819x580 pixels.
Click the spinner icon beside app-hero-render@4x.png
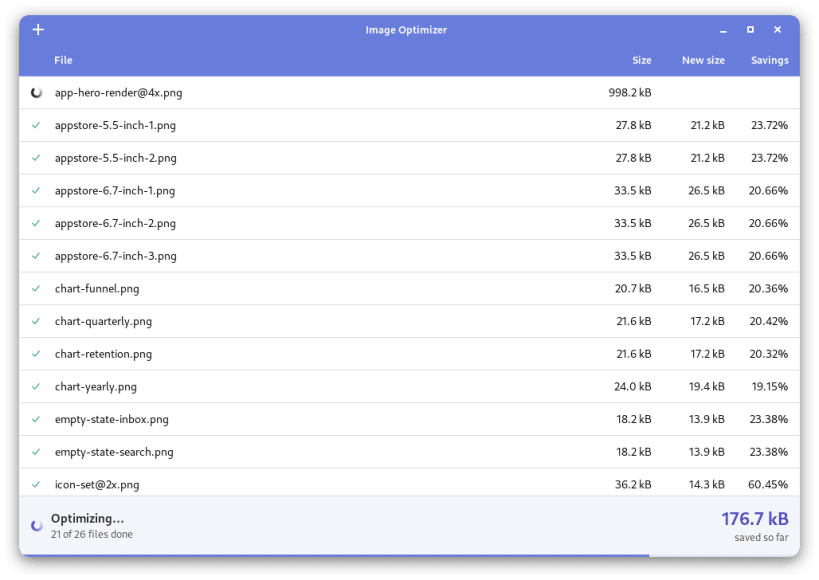pos(37,93)
